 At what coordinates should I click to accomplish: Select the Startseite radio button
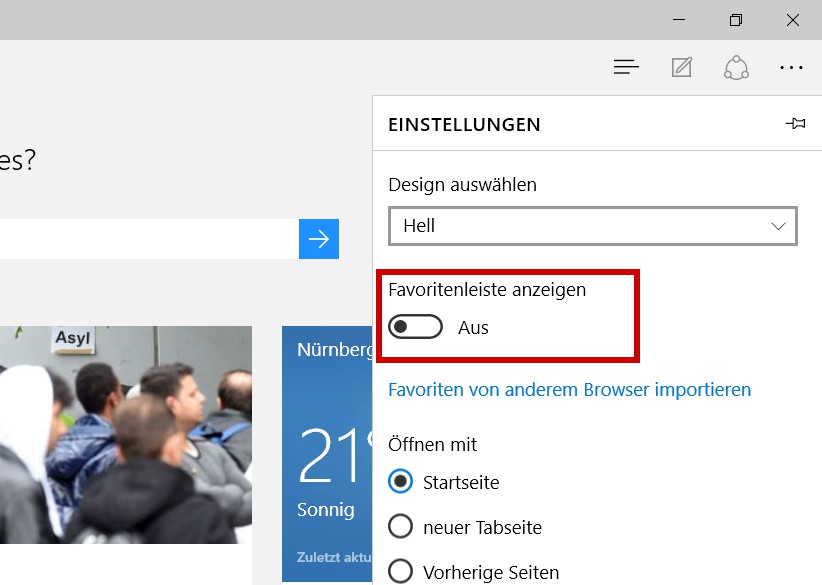(x=400, y=482)
